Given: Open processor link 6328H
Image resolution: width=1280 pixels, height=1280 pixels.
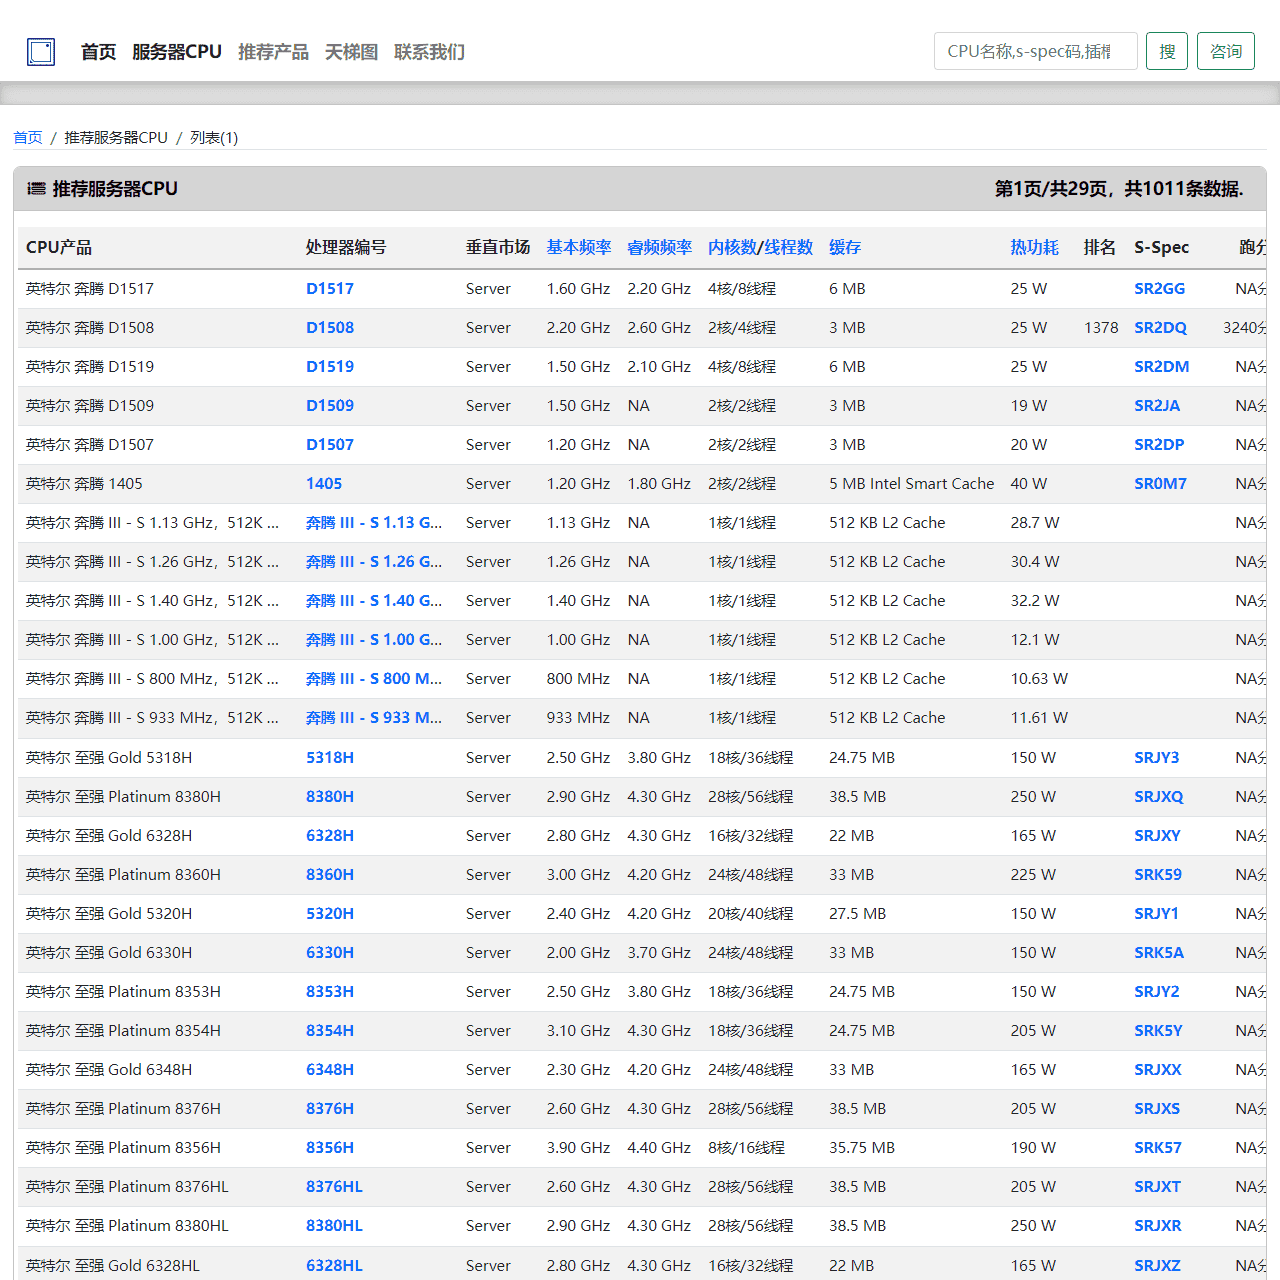Looking at the screenshot, I should click(330, 835).
